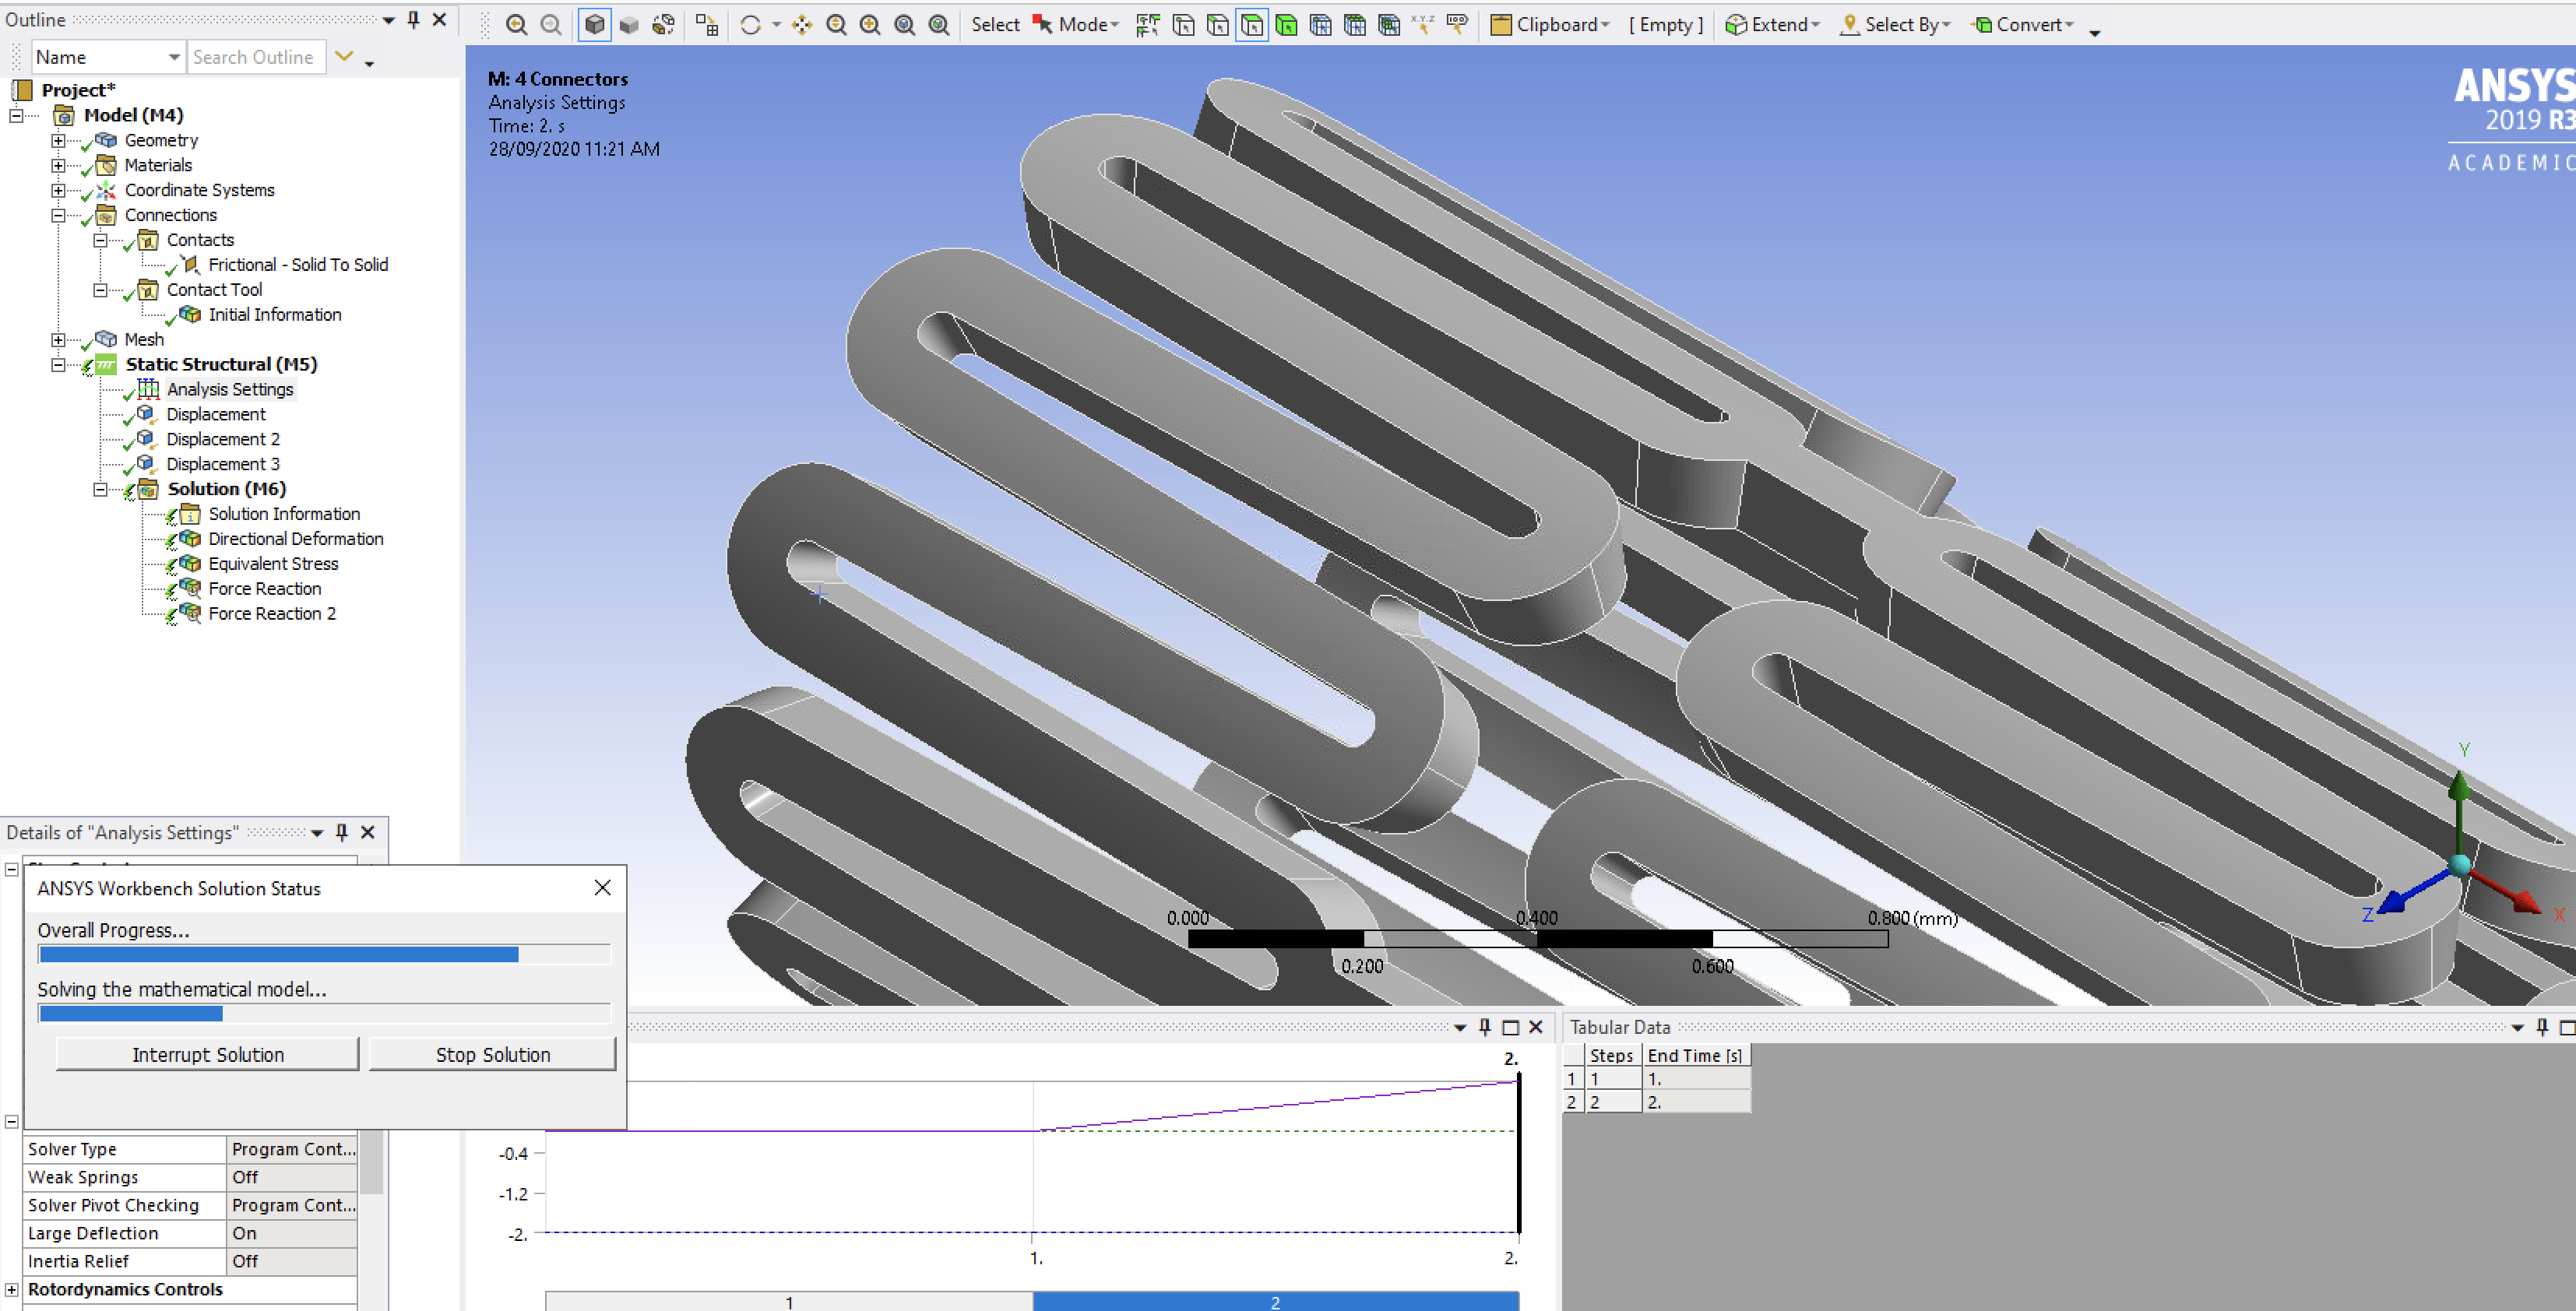Pin the Details of Analysis Settings panel

[x=342, y=832]
